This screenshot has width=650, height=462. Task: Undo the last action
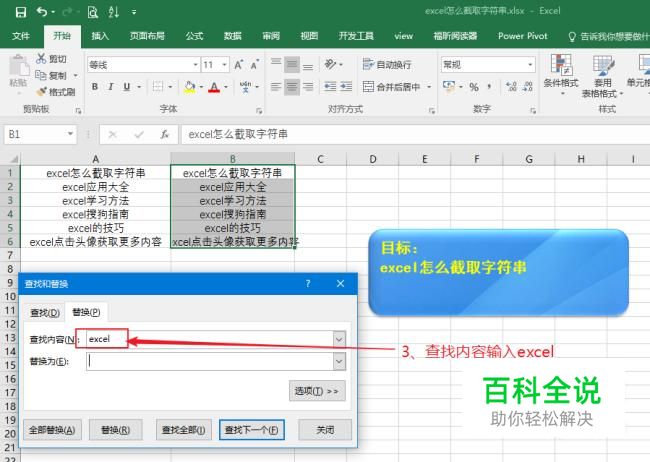tap(42, 12)
